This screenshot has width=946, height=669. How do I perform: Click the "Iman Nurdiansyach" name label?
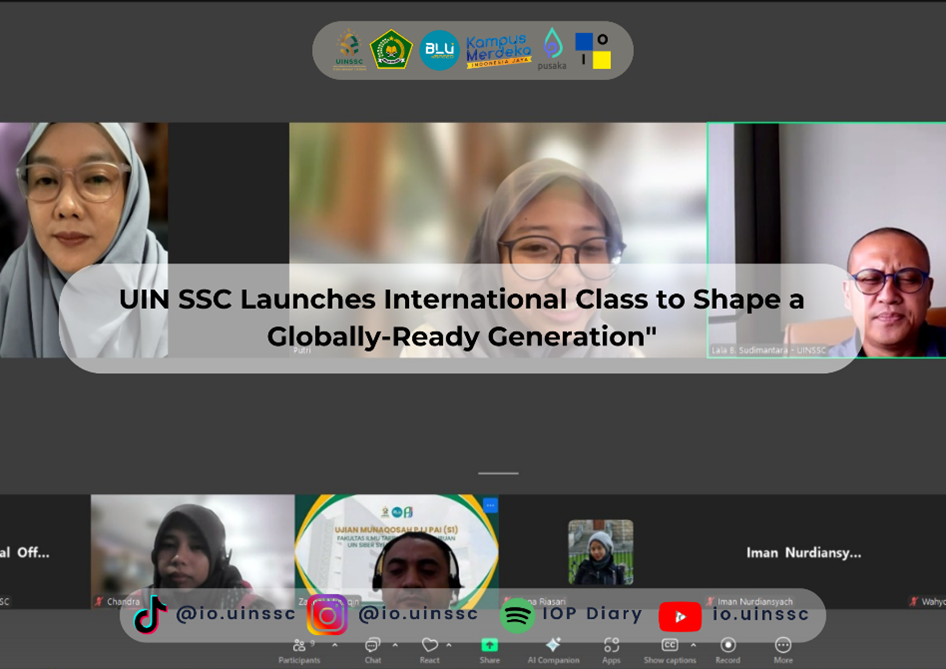point(755,601)
